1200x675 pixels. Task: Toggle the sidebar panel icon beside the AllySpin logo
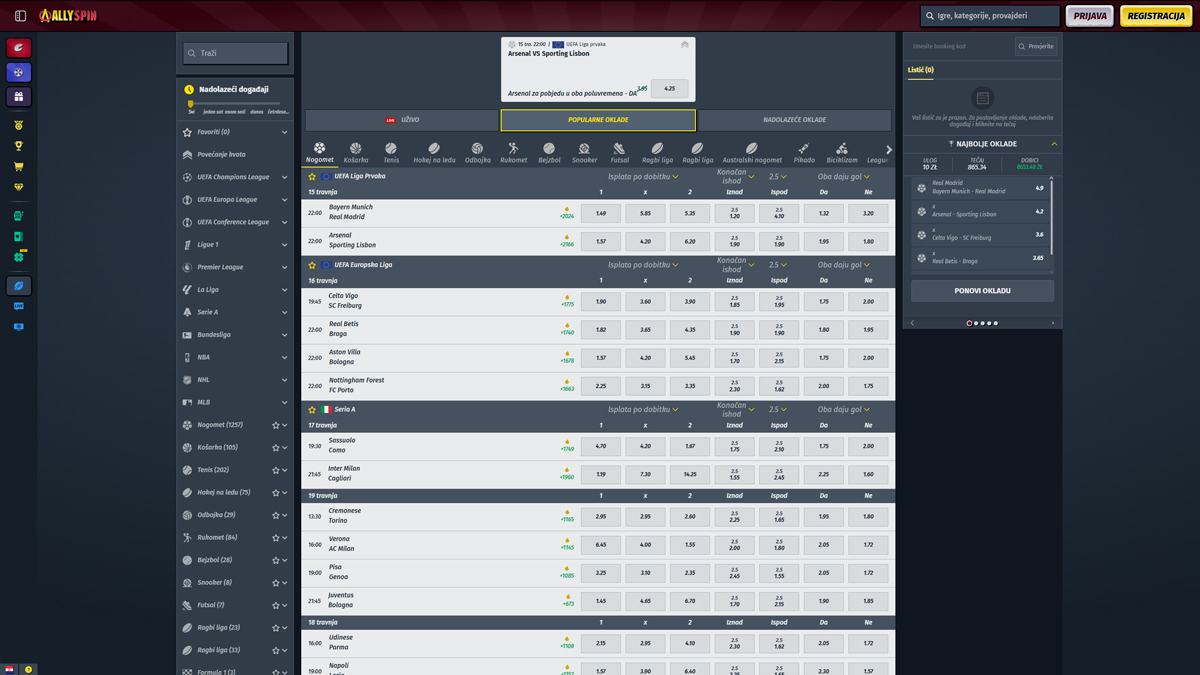click(x=20, y=16)
